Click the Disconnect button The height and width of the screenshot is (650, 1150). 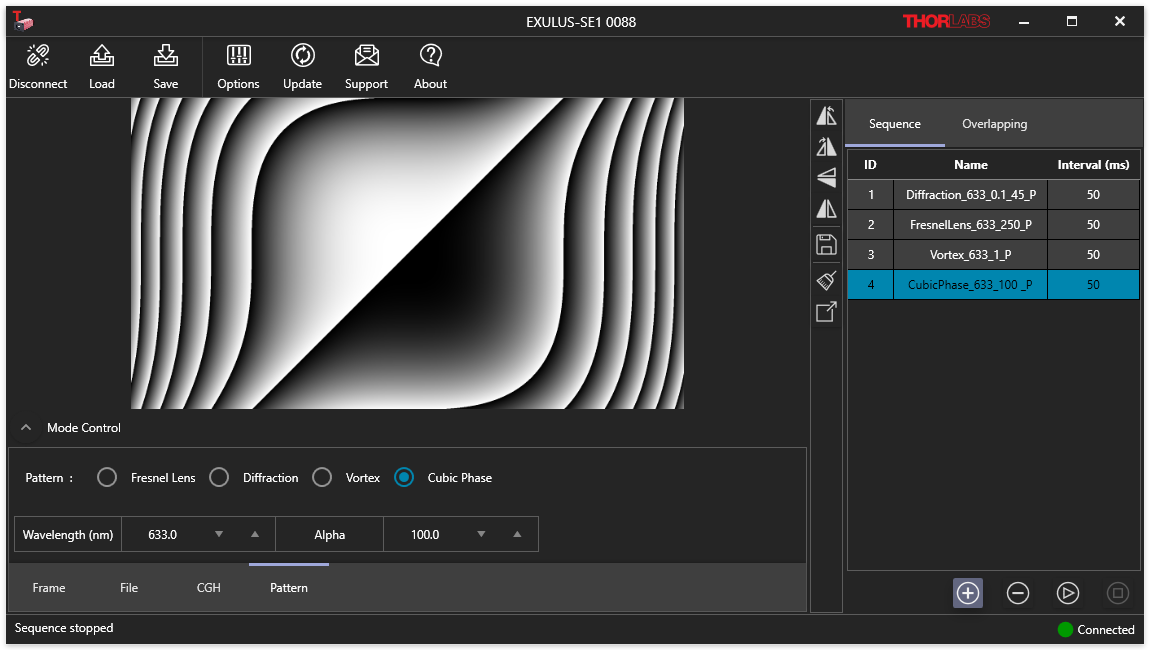click(x=38, y=67)
